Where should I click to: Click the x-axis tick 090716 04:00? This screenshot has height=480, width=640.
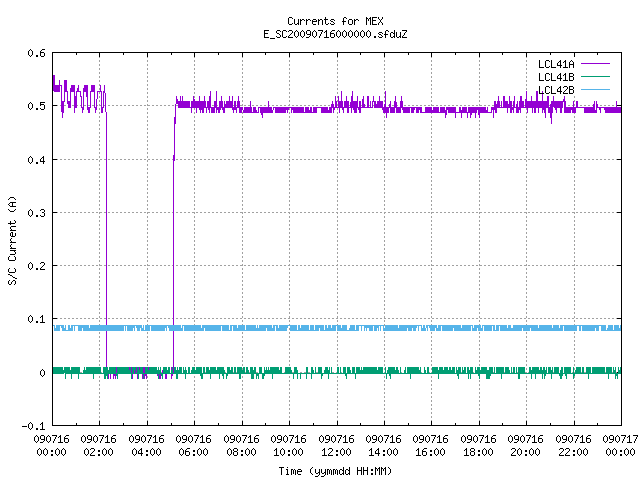click(147, 446)
